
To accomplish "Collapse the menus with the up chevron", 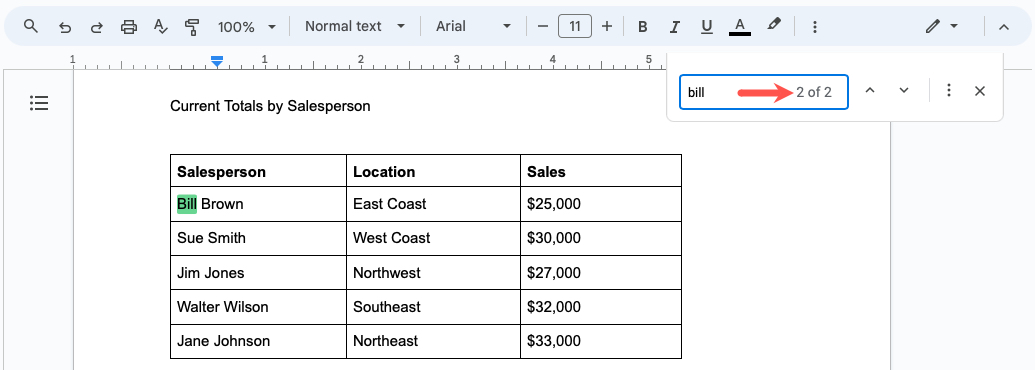I will (1004, 27).
